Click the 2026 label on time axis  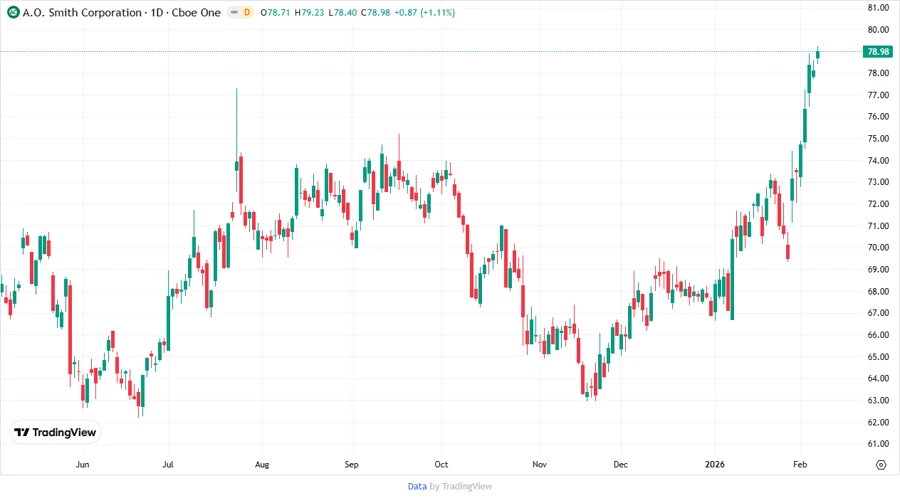(715, 464)
